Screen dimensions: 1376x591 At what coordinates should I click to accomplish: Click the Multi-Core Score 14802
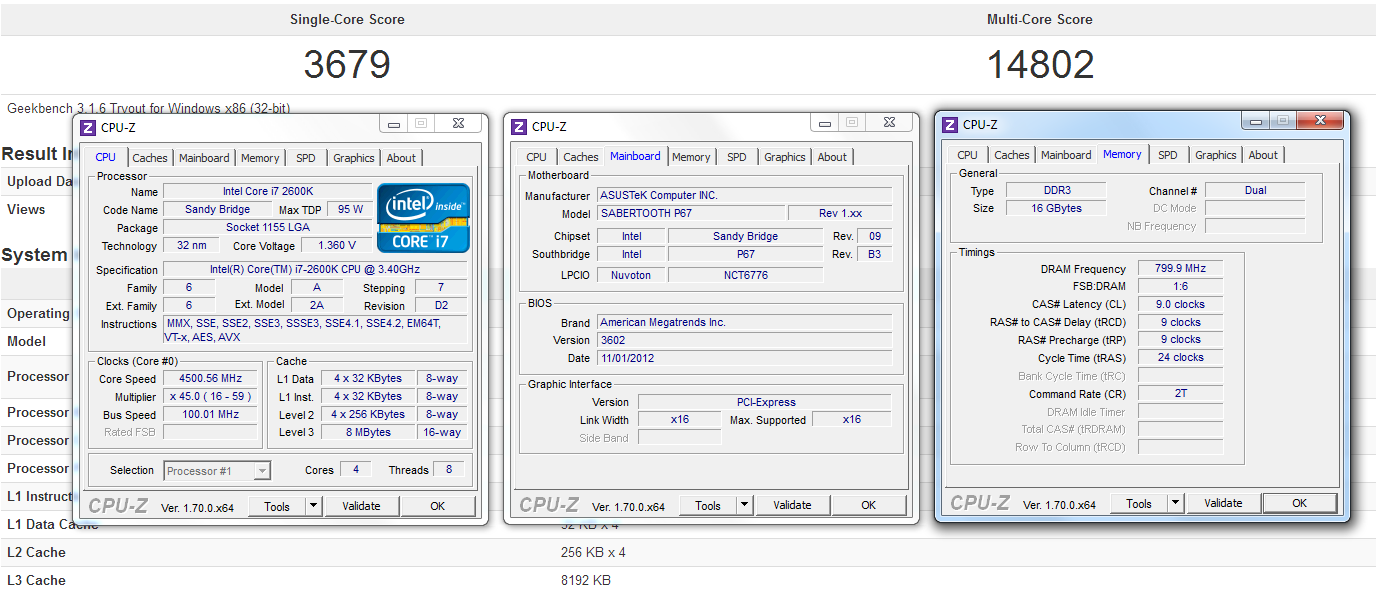(x=1040, y=65)
